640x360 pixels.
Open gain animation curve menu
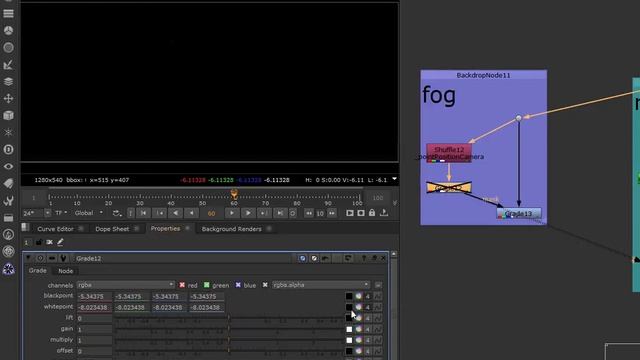point(378,329)
